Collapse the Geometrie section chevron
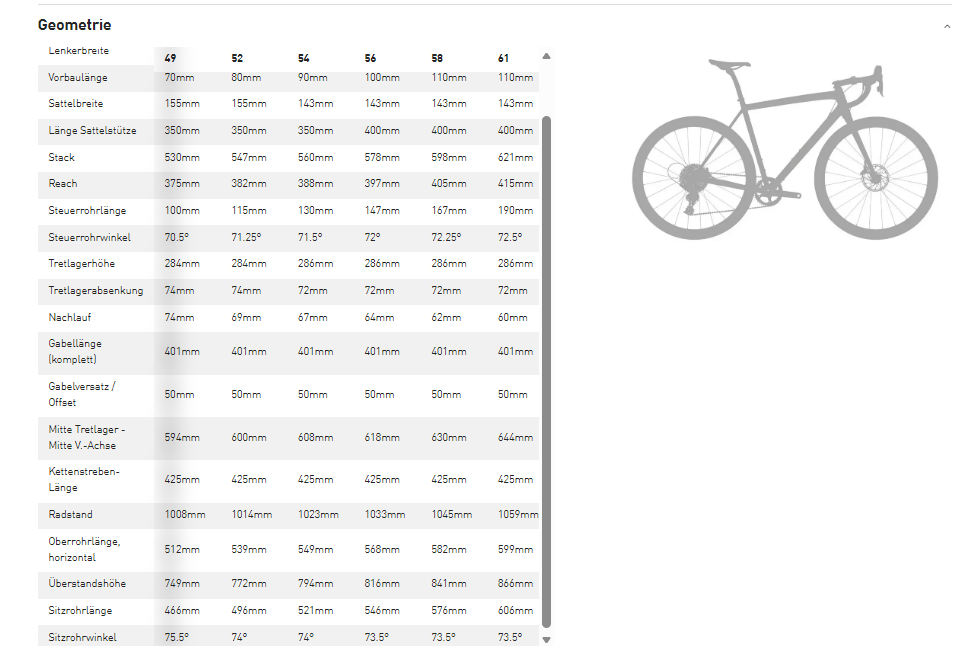Screen dimensions: 959x646 point(946,26)
